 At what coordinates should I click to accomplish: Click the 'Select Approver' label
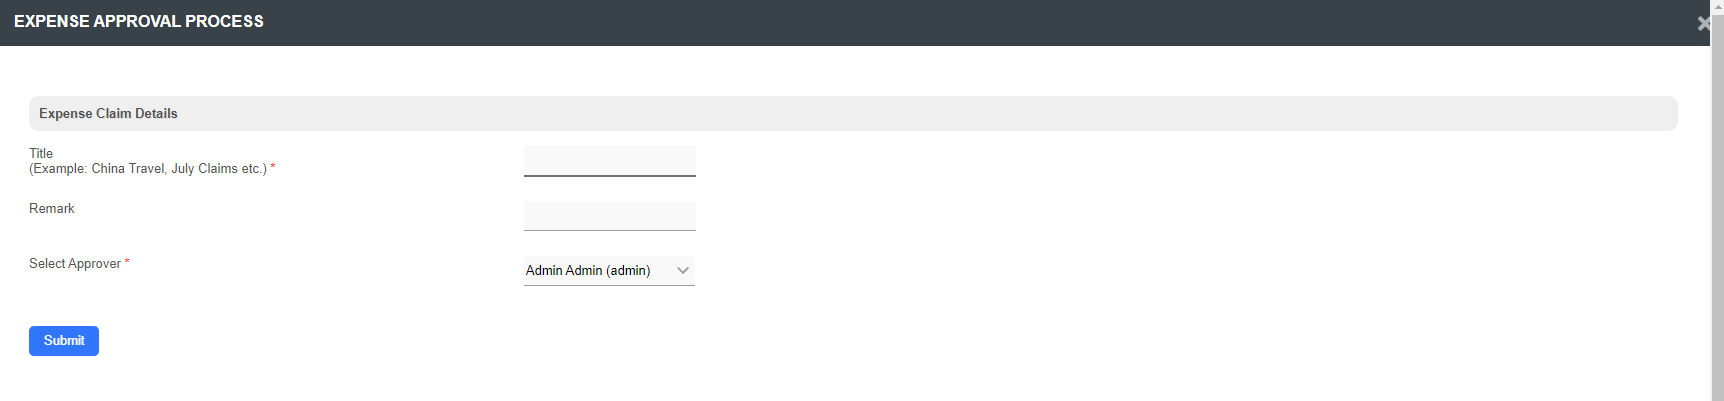75,264
